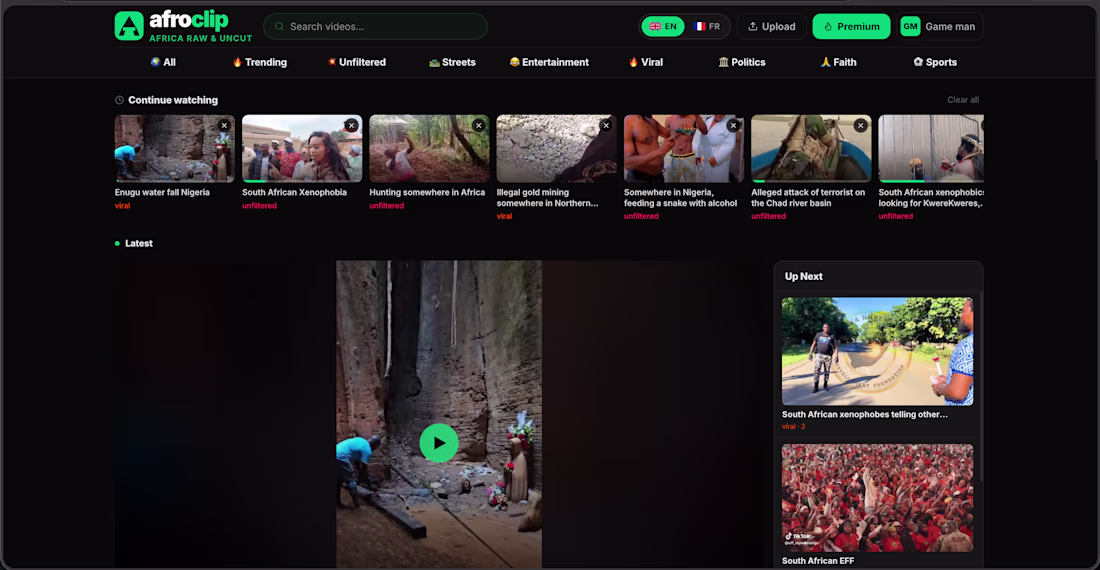Open Illegal gold mining thumbnail
Viewport: 1100px width, 570px height.
point(557,149)
